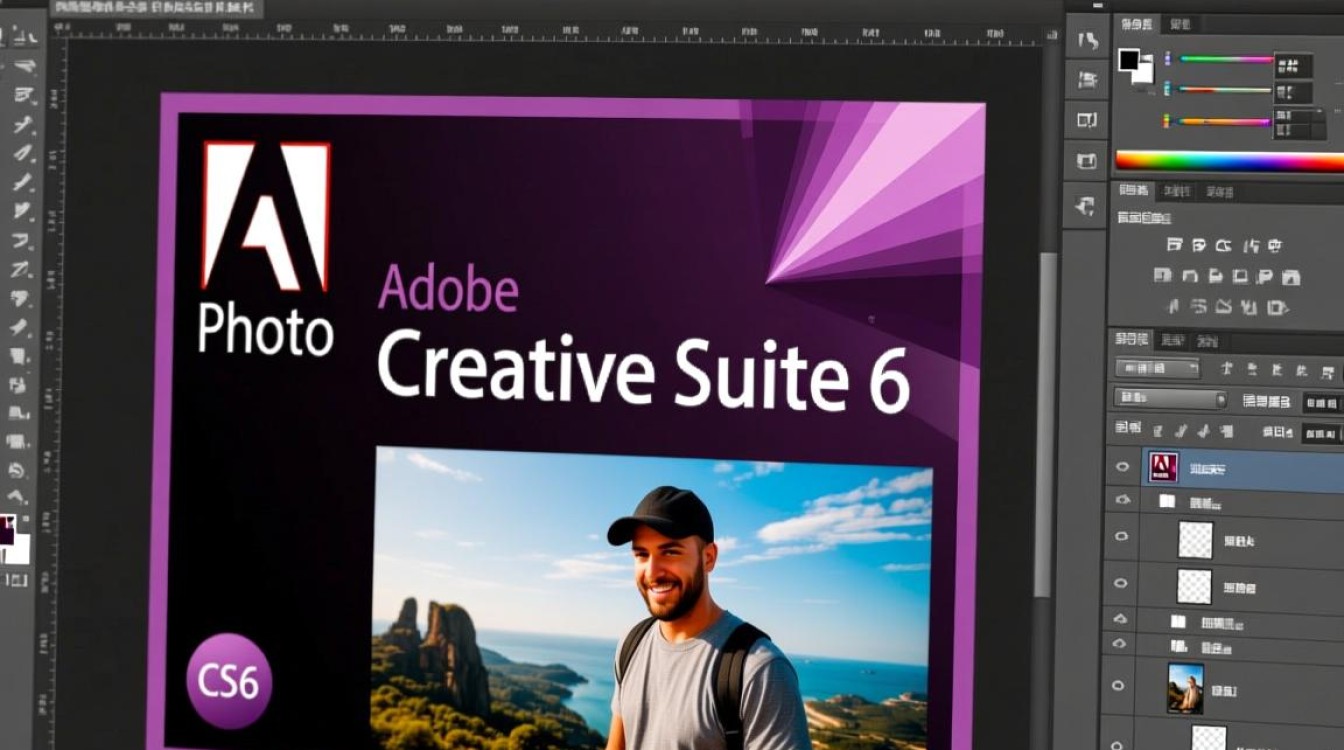Click the opacity value box in Layers panel

tap(1322, 402)
